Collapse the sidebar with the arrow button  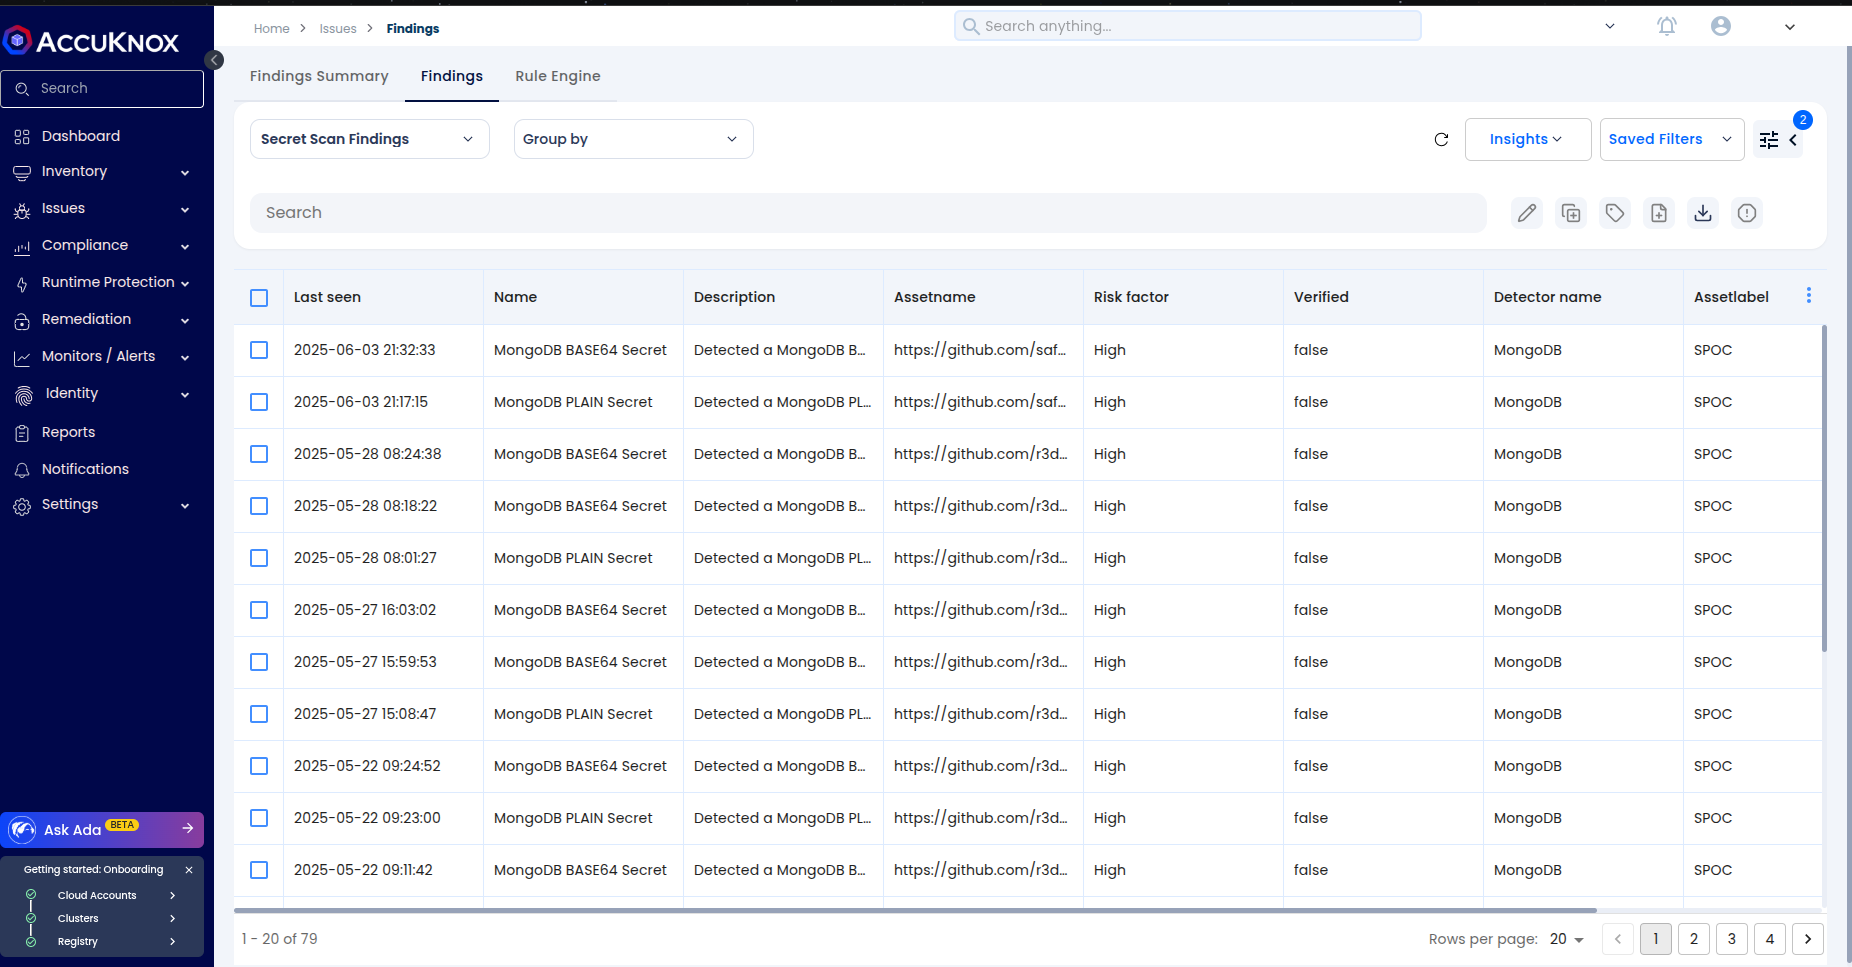point(214,60)
